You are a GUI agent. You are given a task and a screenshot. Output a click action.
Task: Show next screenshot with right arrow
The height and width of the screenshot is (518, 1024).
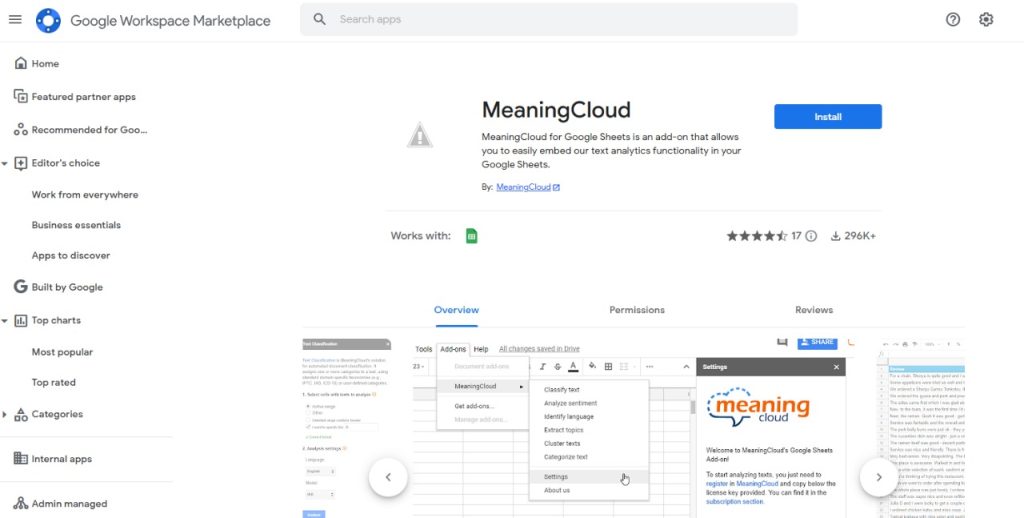(879, 477)
